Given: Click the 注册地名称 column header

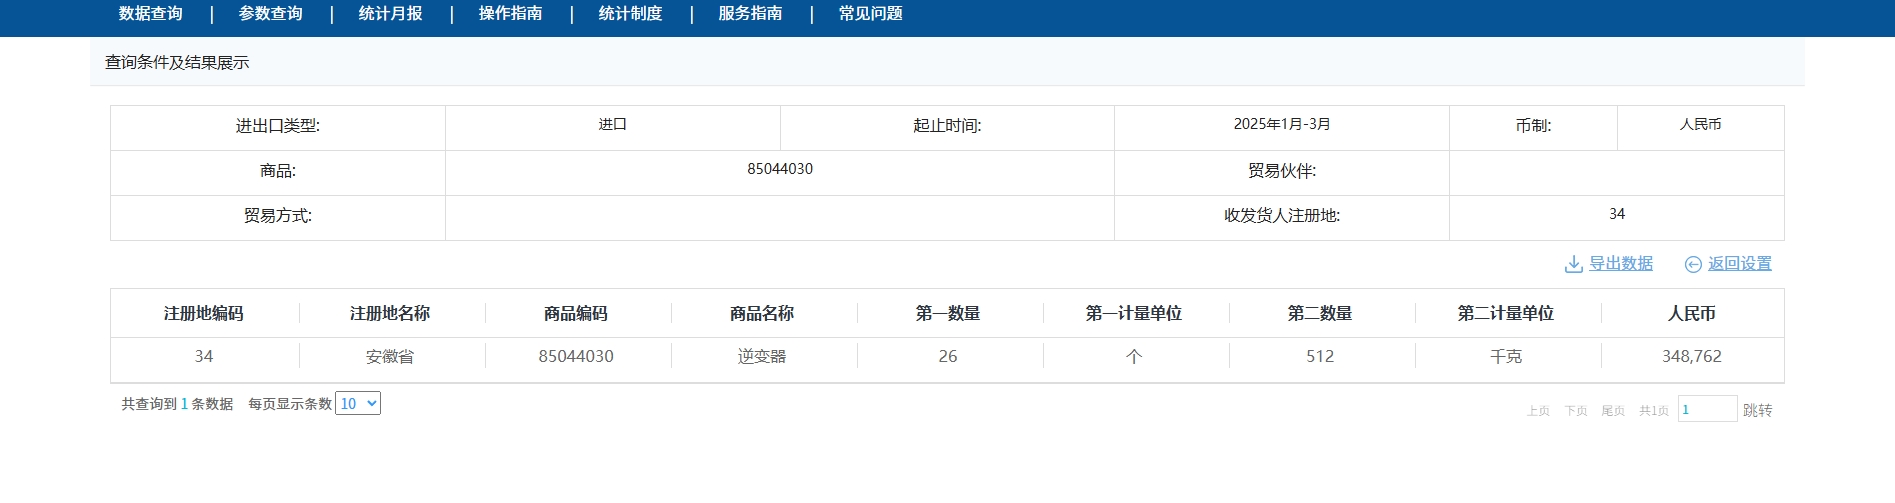Looking at the screenshot, I should [390, 313].
